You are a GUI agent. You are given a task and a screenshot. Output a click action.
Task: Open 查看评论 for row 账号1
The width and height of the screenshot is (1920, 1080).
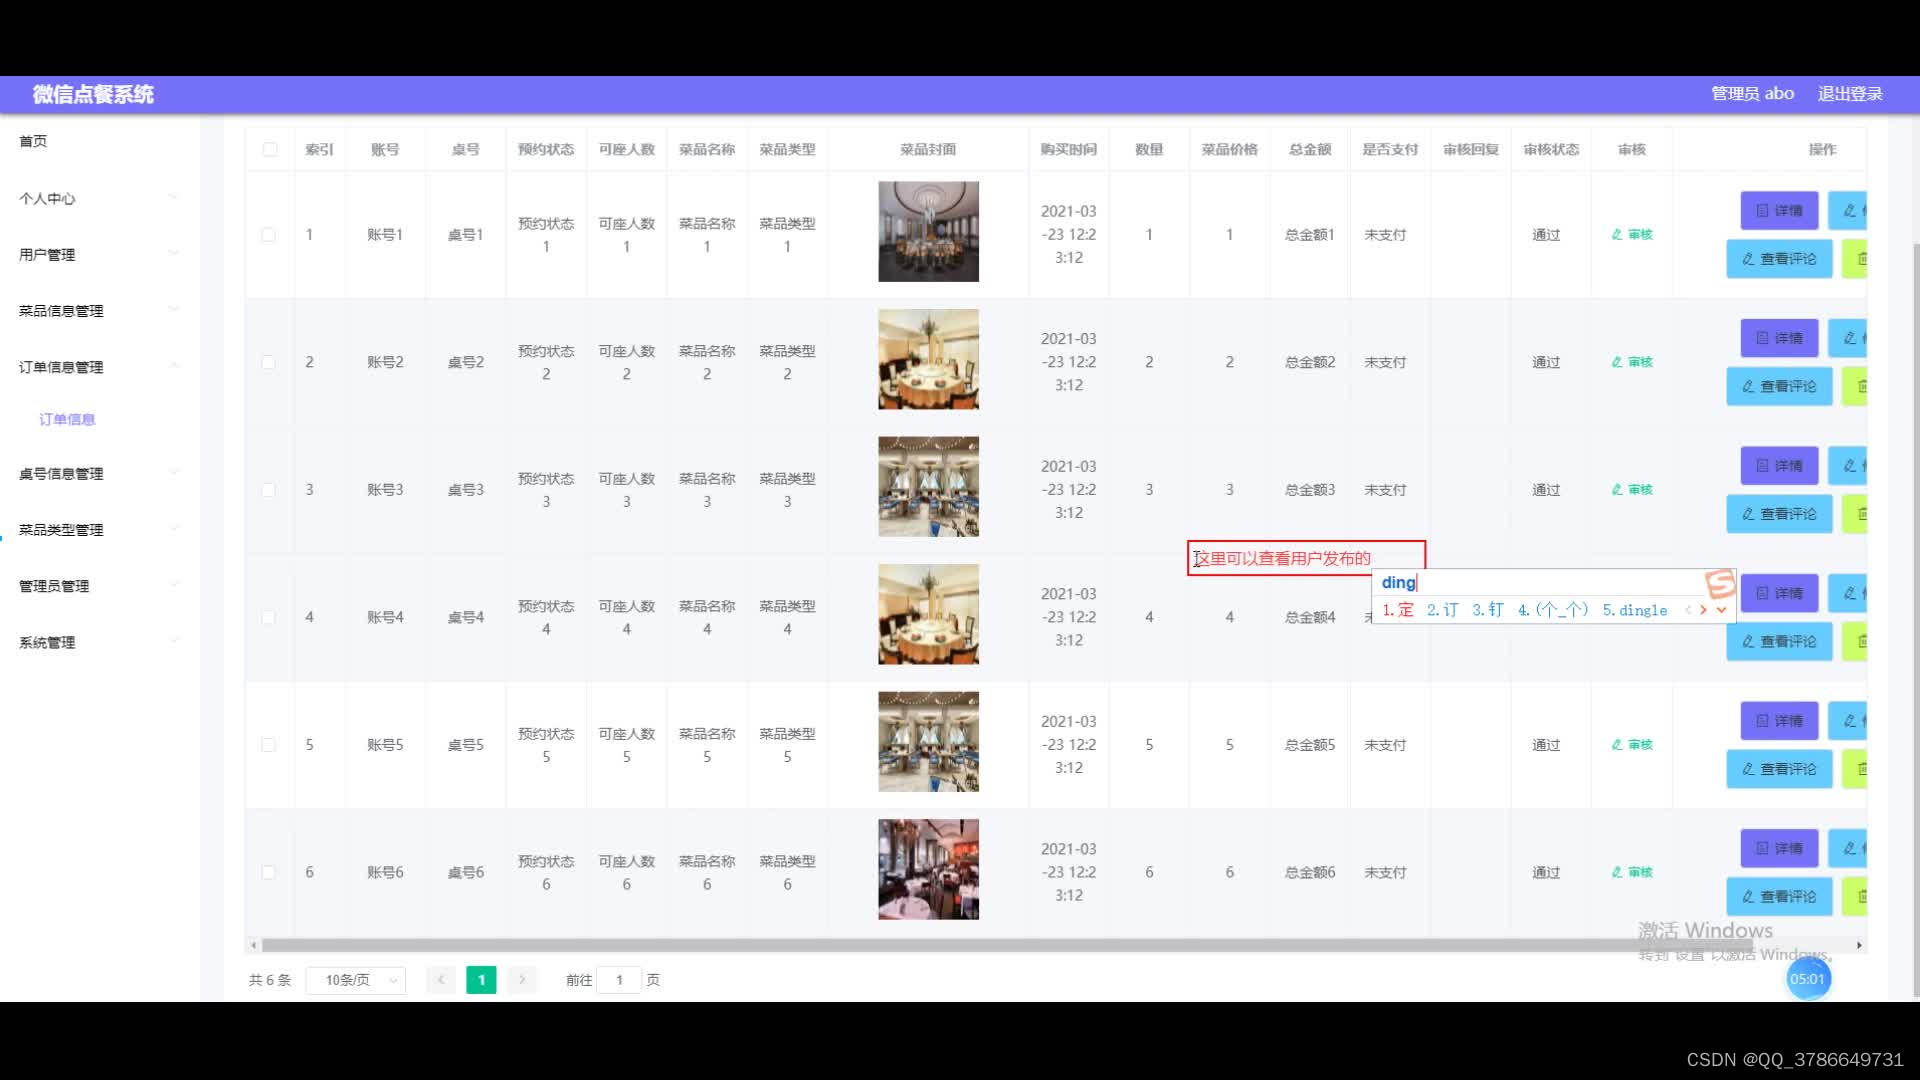[1779, 259]
